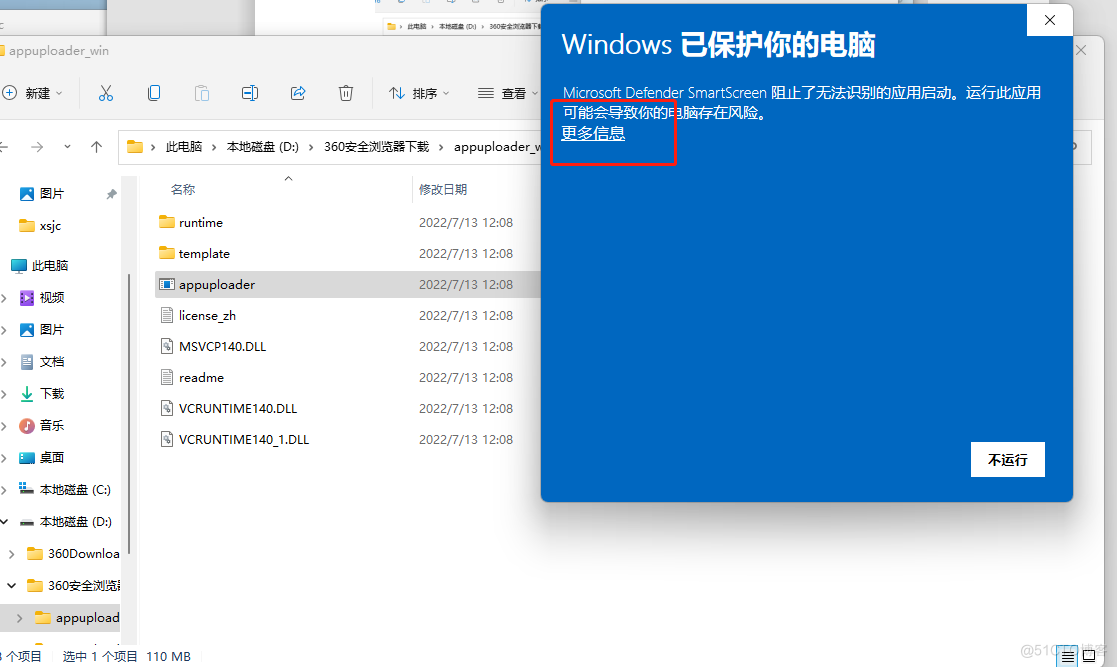Collapse the 360安全浏览器 tree node chevron
Image resolution: width=1117 pixels, height=667 pixels.
11,586
